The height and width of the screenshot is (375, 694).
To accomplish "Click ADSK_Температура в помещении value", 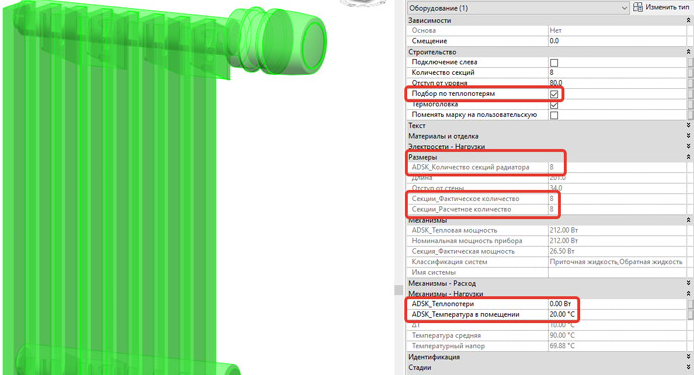I will click(x=617, y=314).
